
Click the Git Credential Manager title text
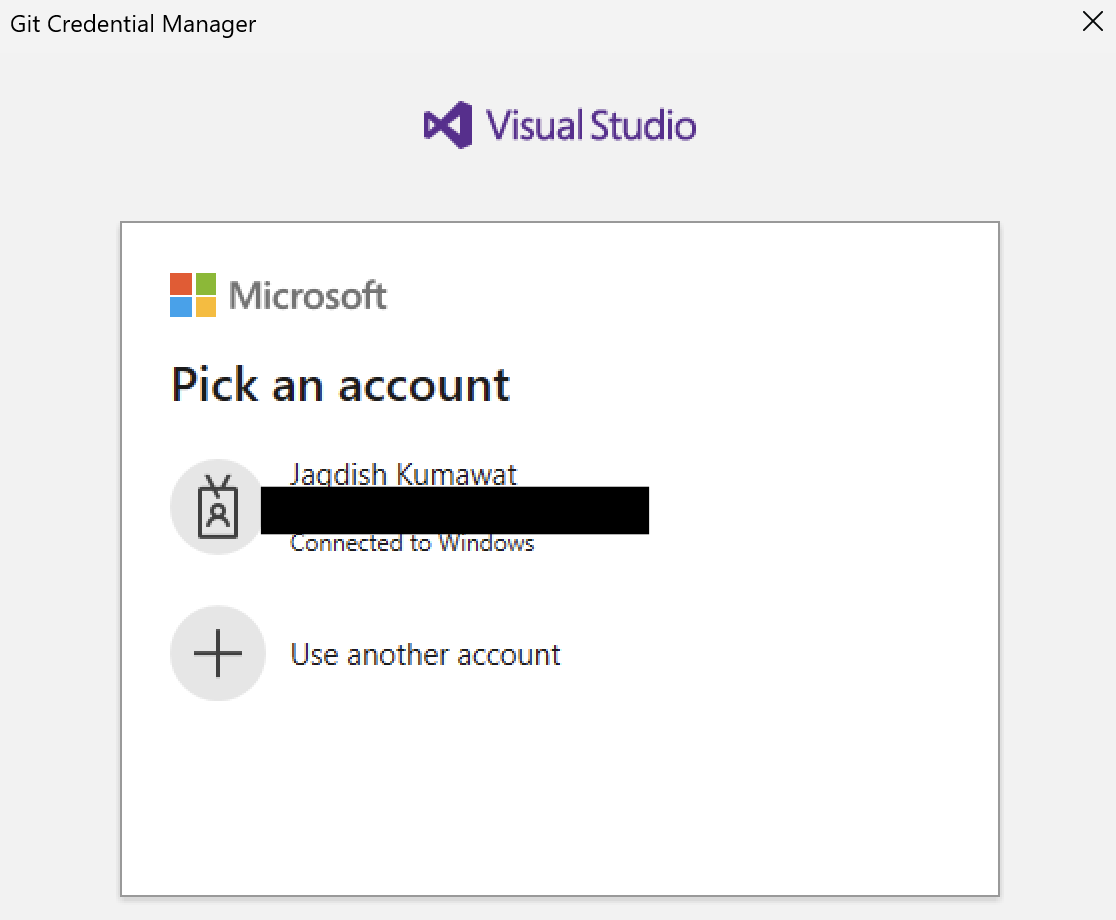132,23
